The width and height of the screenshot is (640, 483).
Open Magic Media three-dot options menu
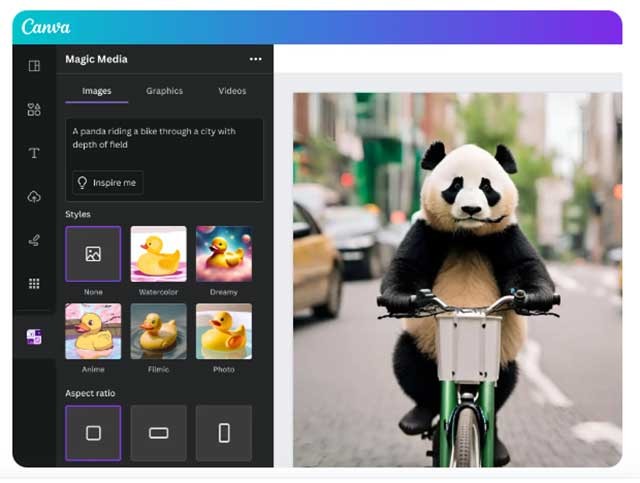(x=255, y=60)
